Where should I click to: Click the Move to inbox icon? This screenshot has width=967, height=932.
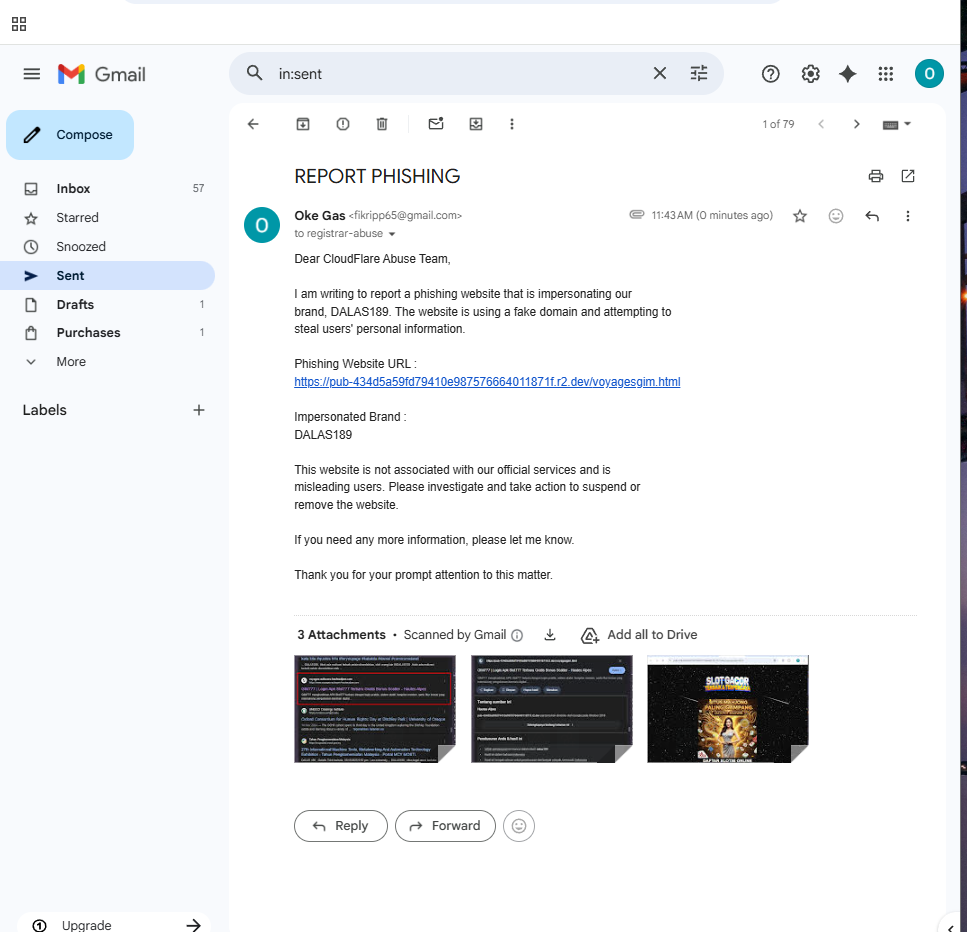pos(475,124)
